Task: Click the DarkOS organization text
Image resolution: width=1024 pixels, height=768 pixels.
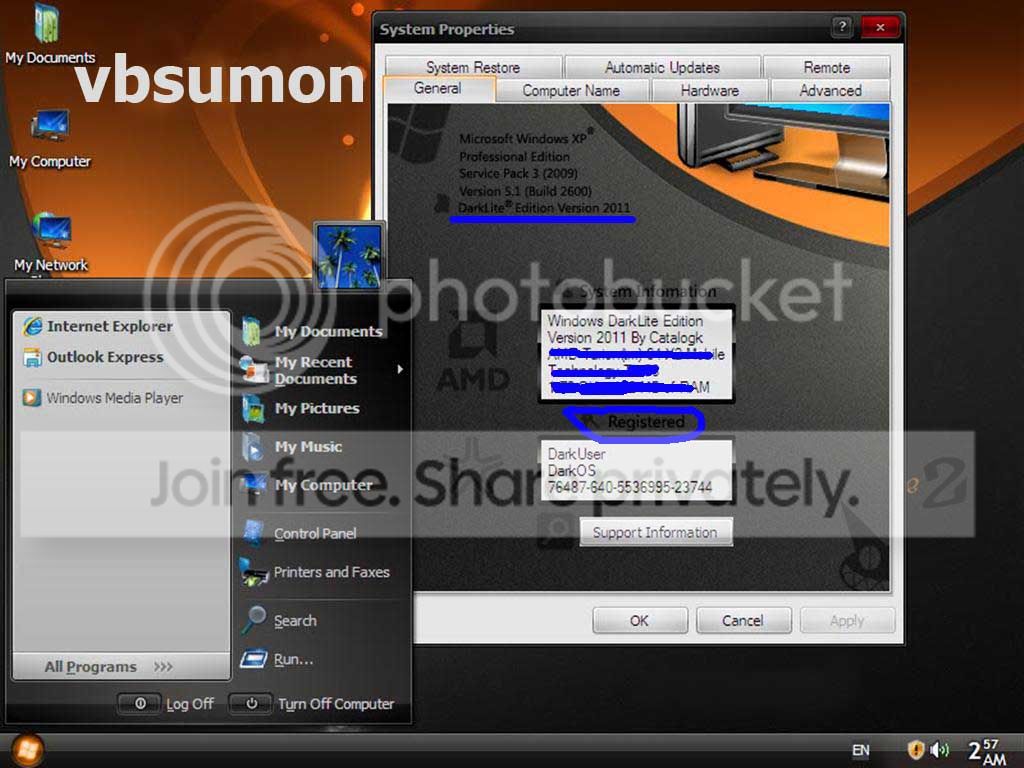Action: pos(571,471)
